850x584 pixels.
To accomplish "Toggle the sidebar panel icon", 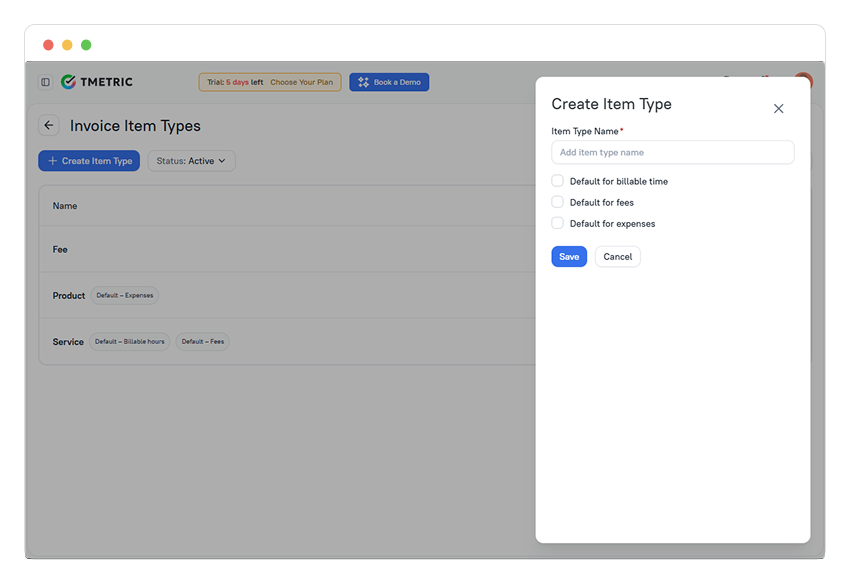I will point(46,82).
